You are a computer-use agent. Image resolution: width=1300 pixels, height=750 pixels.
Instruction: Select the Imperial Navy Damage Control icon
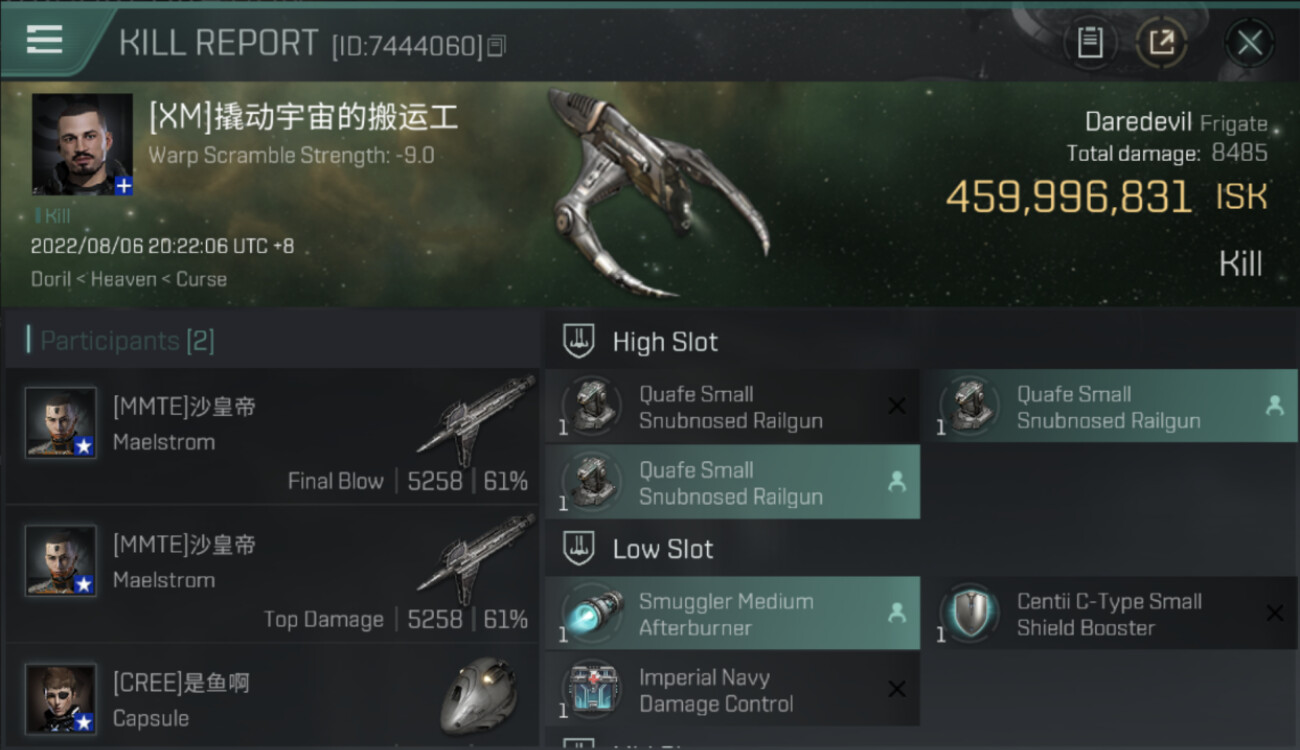(x=593, y=690)
